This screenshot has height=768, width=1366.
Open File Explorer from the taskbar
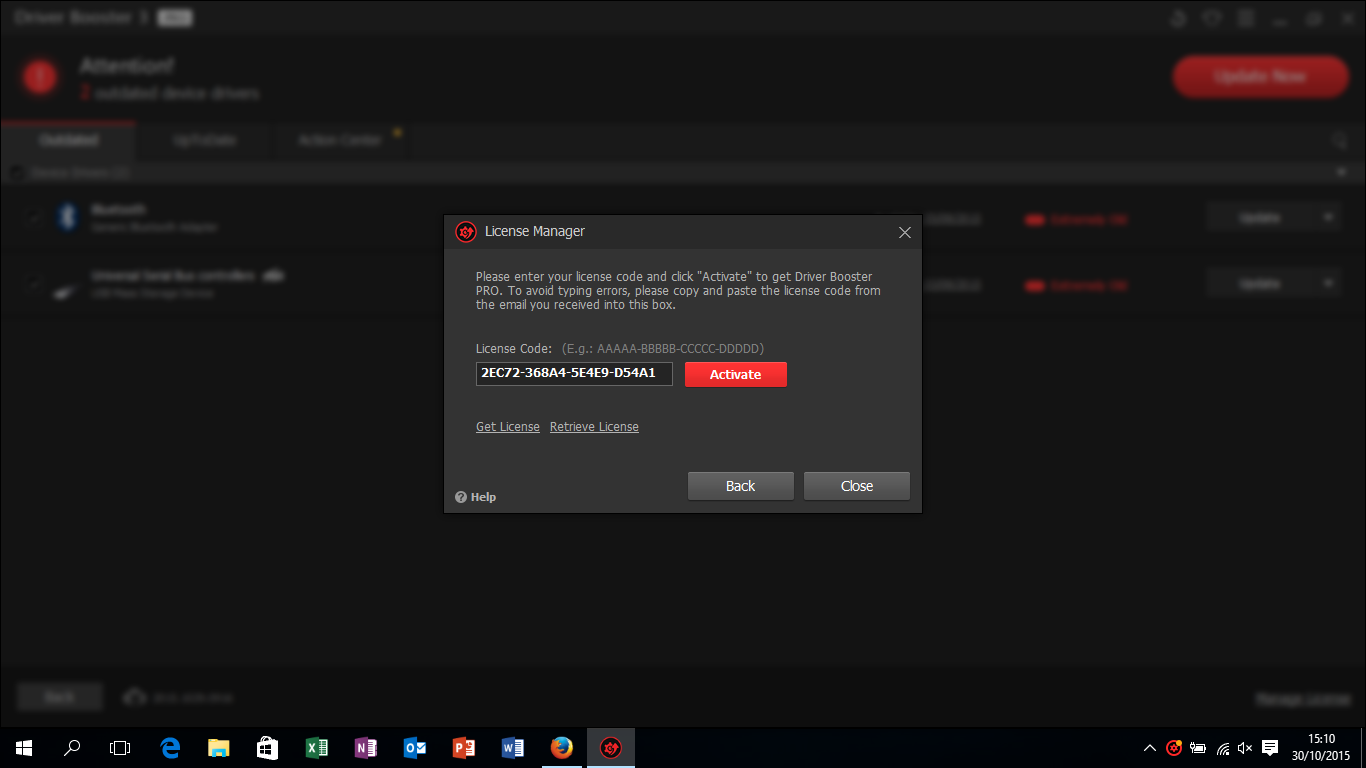pos(219,748)
